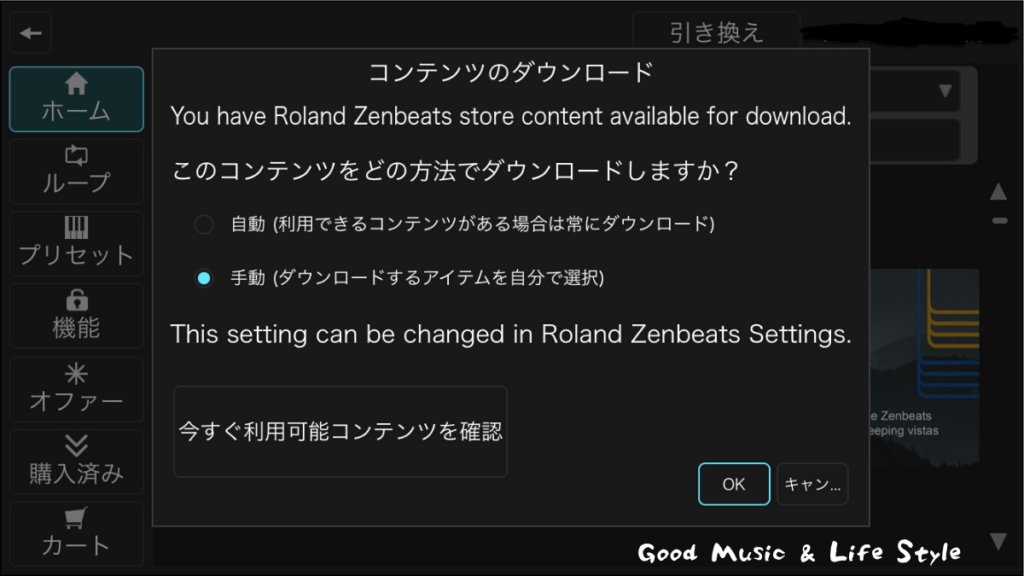The width and height of the screenshot is (1024, 576).
Task: Open the ホーム home icon tab
Action: click(x=76, y=99)
